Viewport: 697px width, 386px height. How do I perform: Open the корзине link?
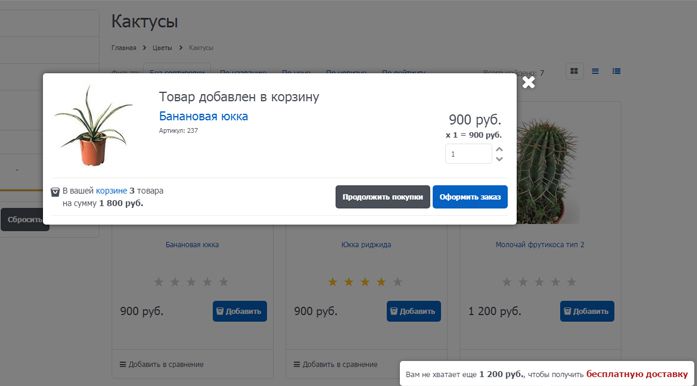pos(111,190)
